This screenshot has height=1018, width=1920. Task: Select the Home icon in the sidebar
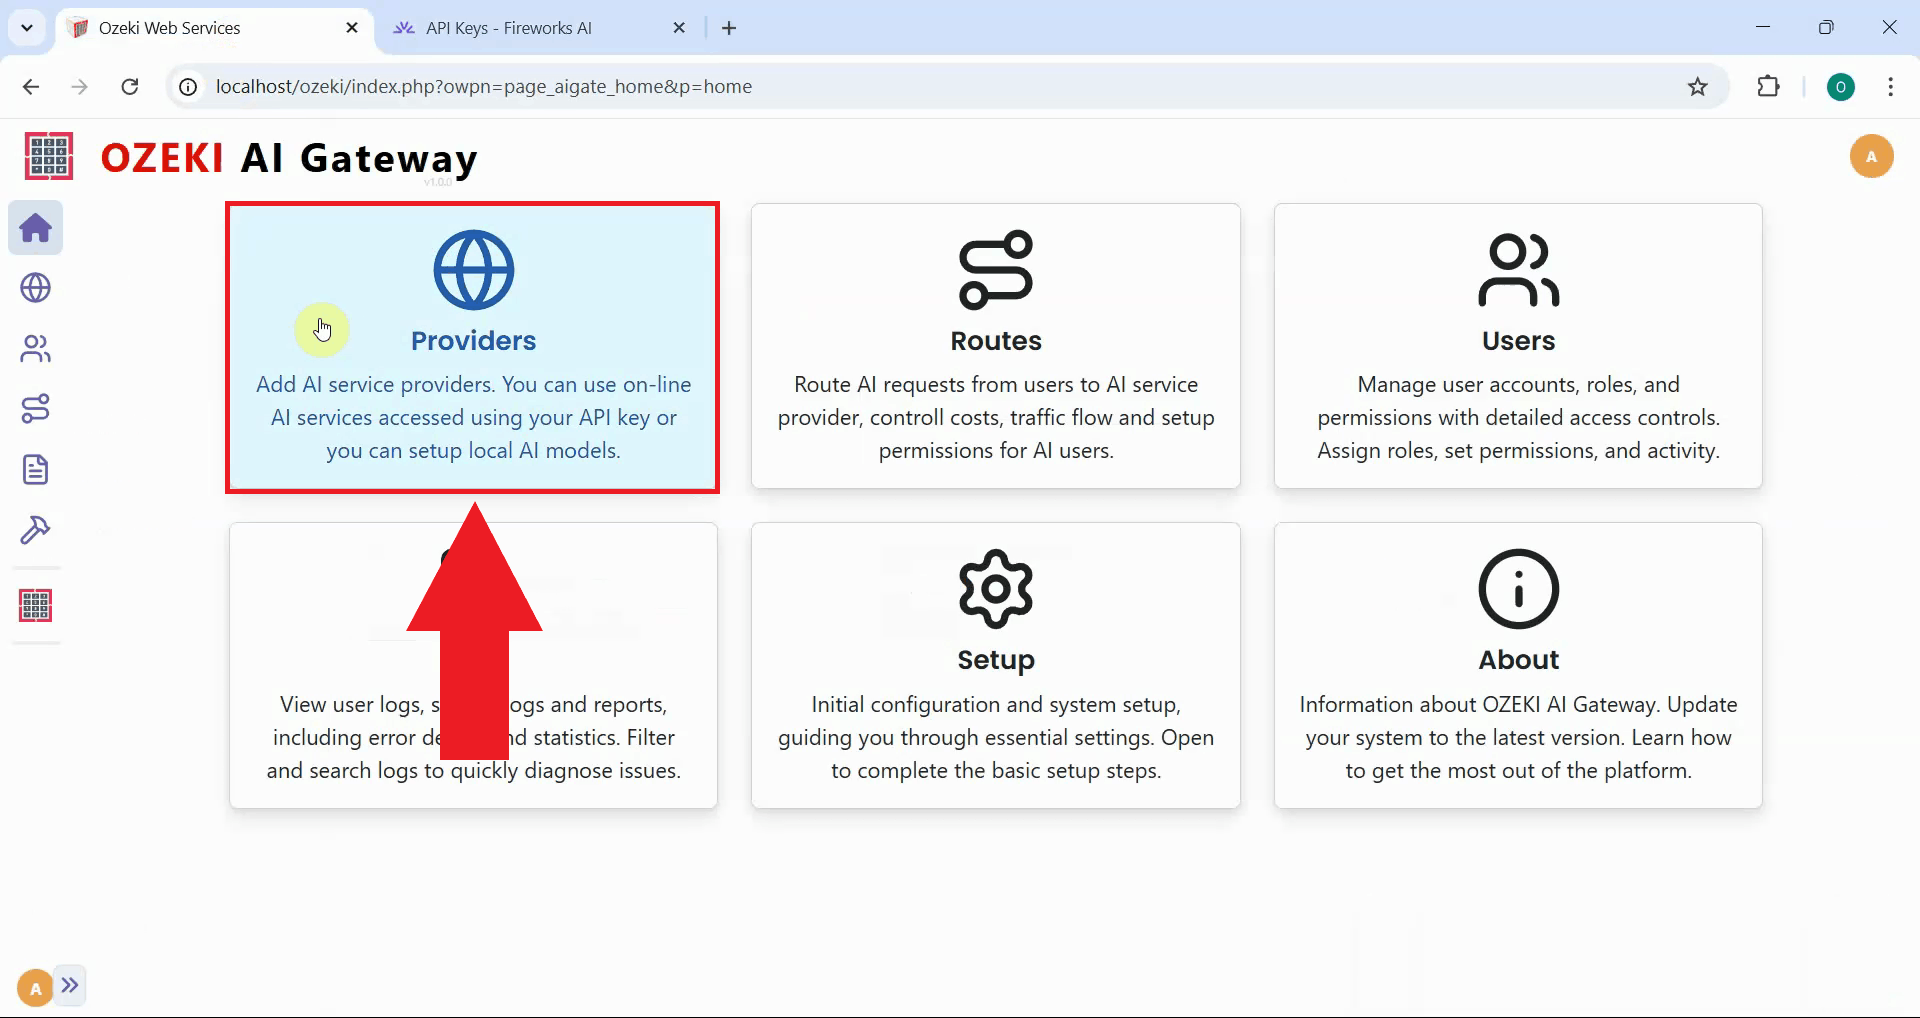(x=36, y=228)
